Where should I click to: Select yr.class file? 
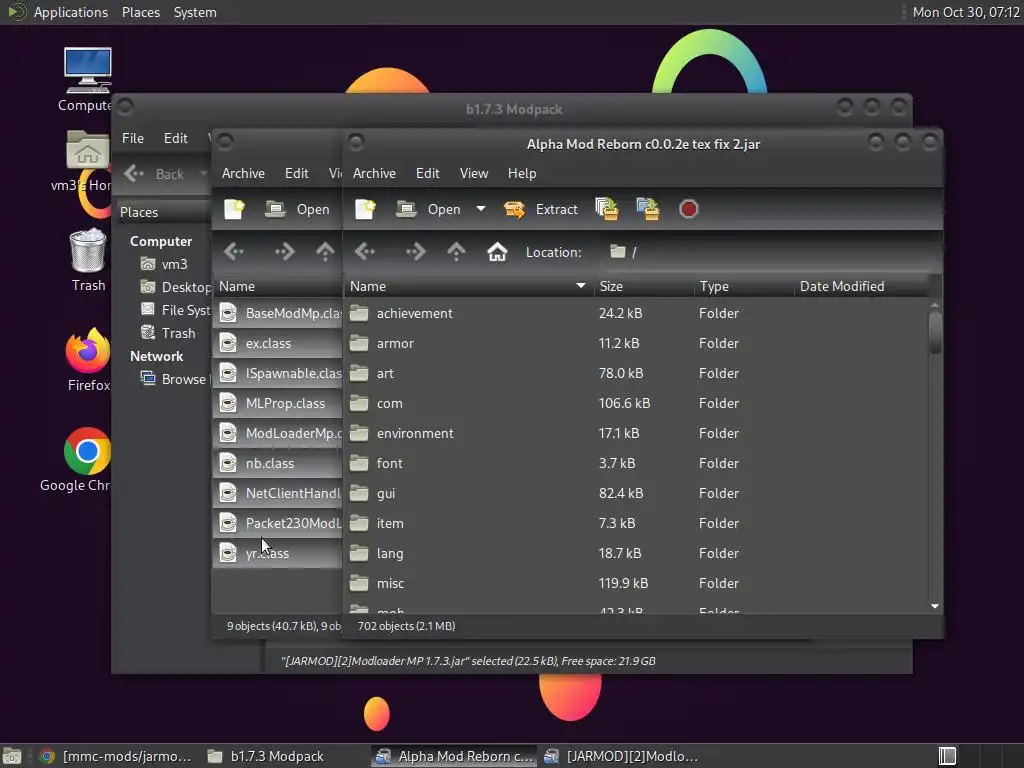(x=278, y=553)
